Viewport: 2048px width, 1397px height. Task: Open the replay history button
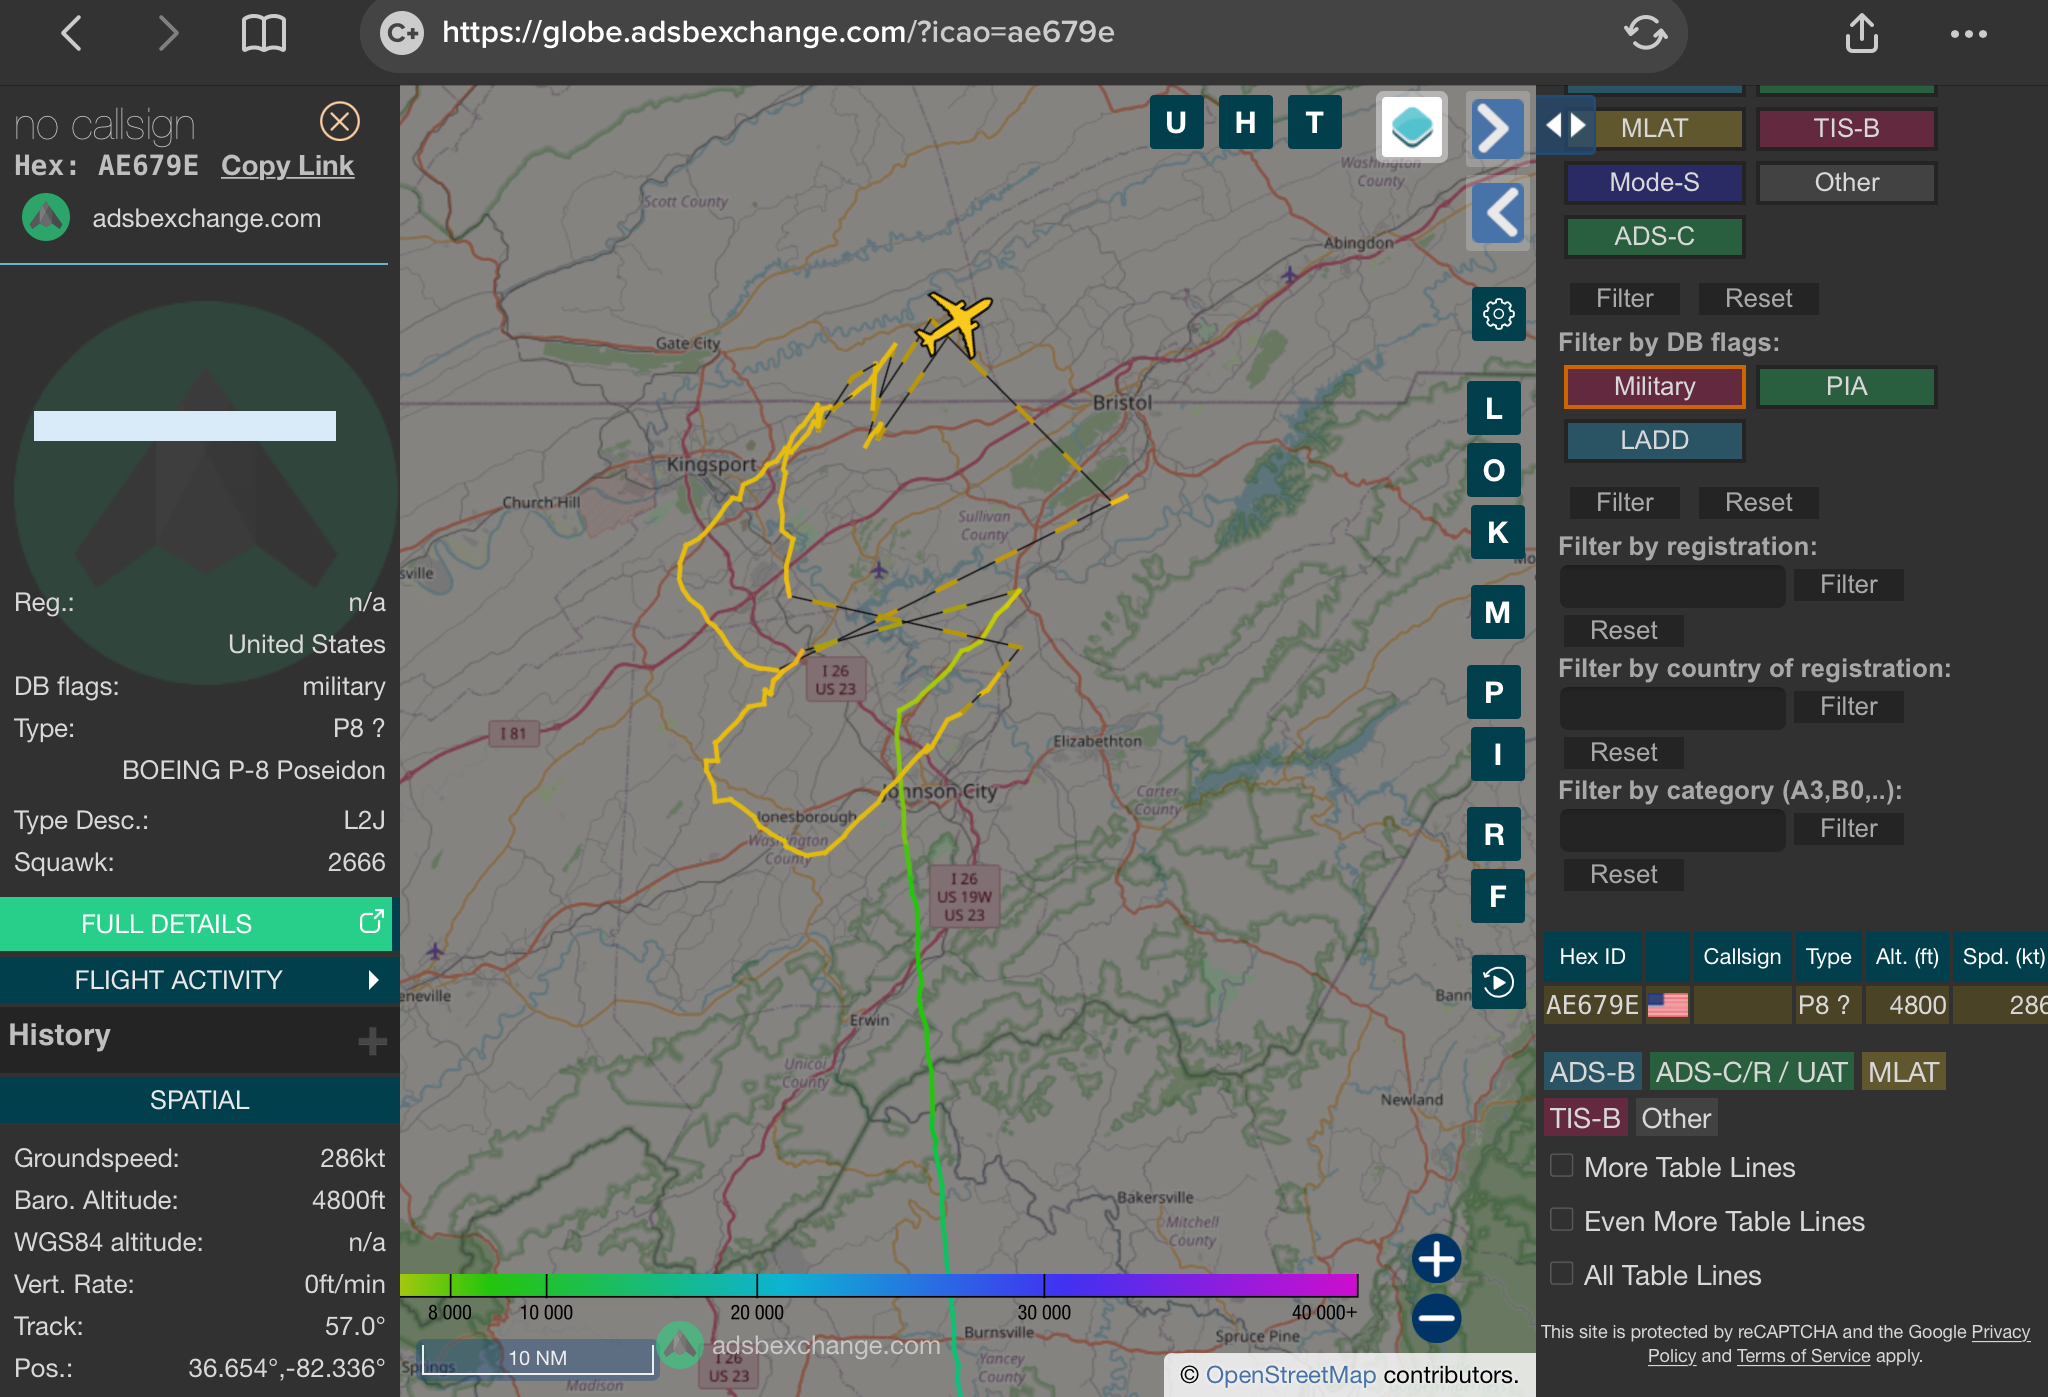1498,982
